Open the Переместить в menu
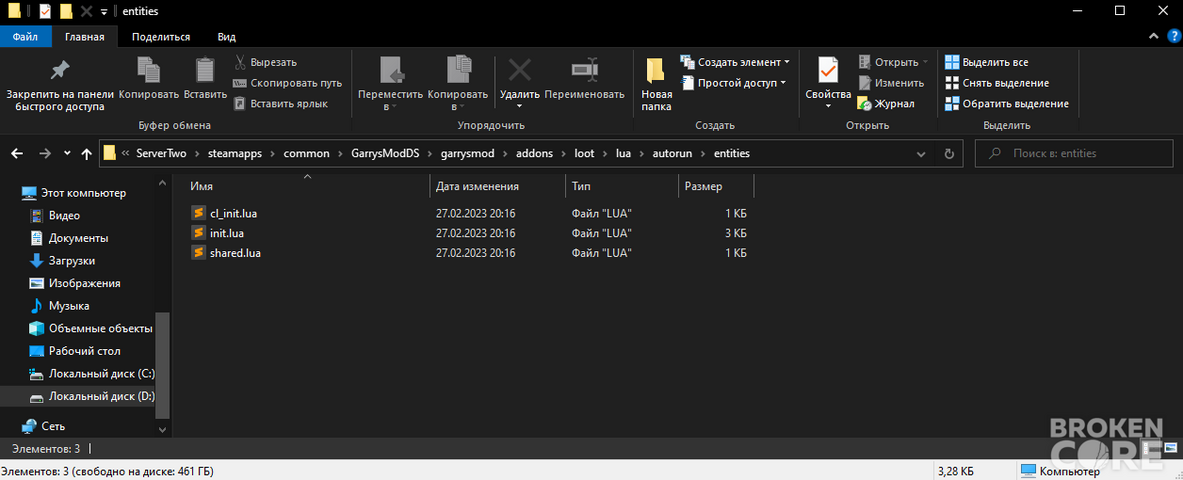This screenshot has width=1183, height=480. [x=390, y=85]
